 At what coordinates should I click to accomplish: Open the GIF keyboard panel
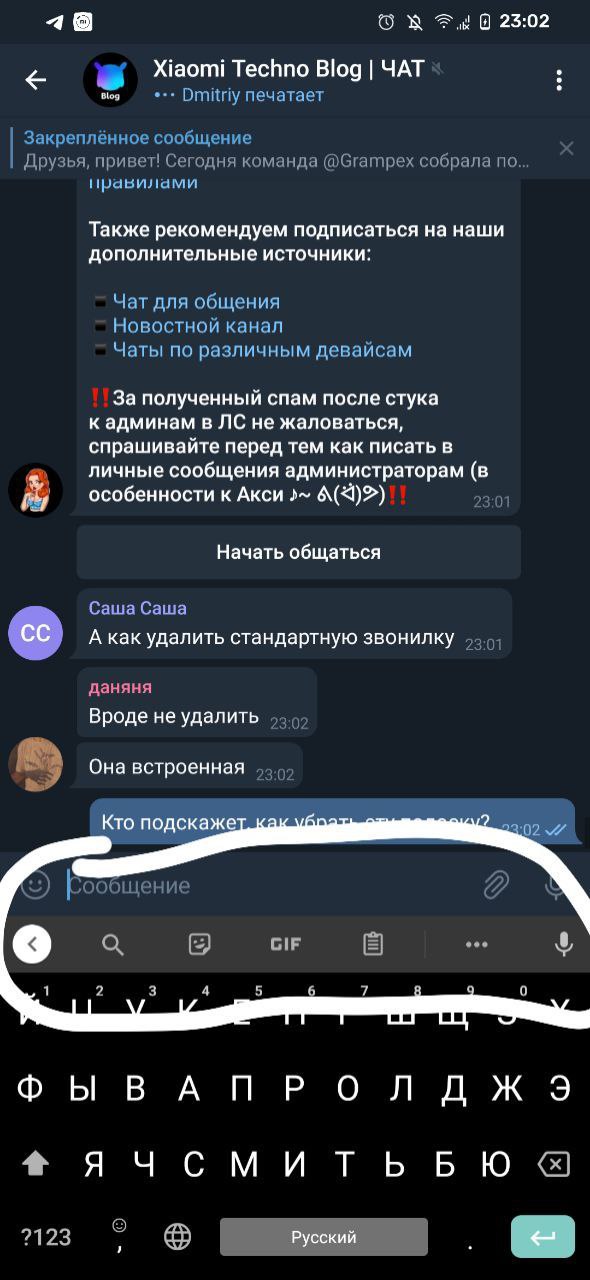tap(286, 944)
